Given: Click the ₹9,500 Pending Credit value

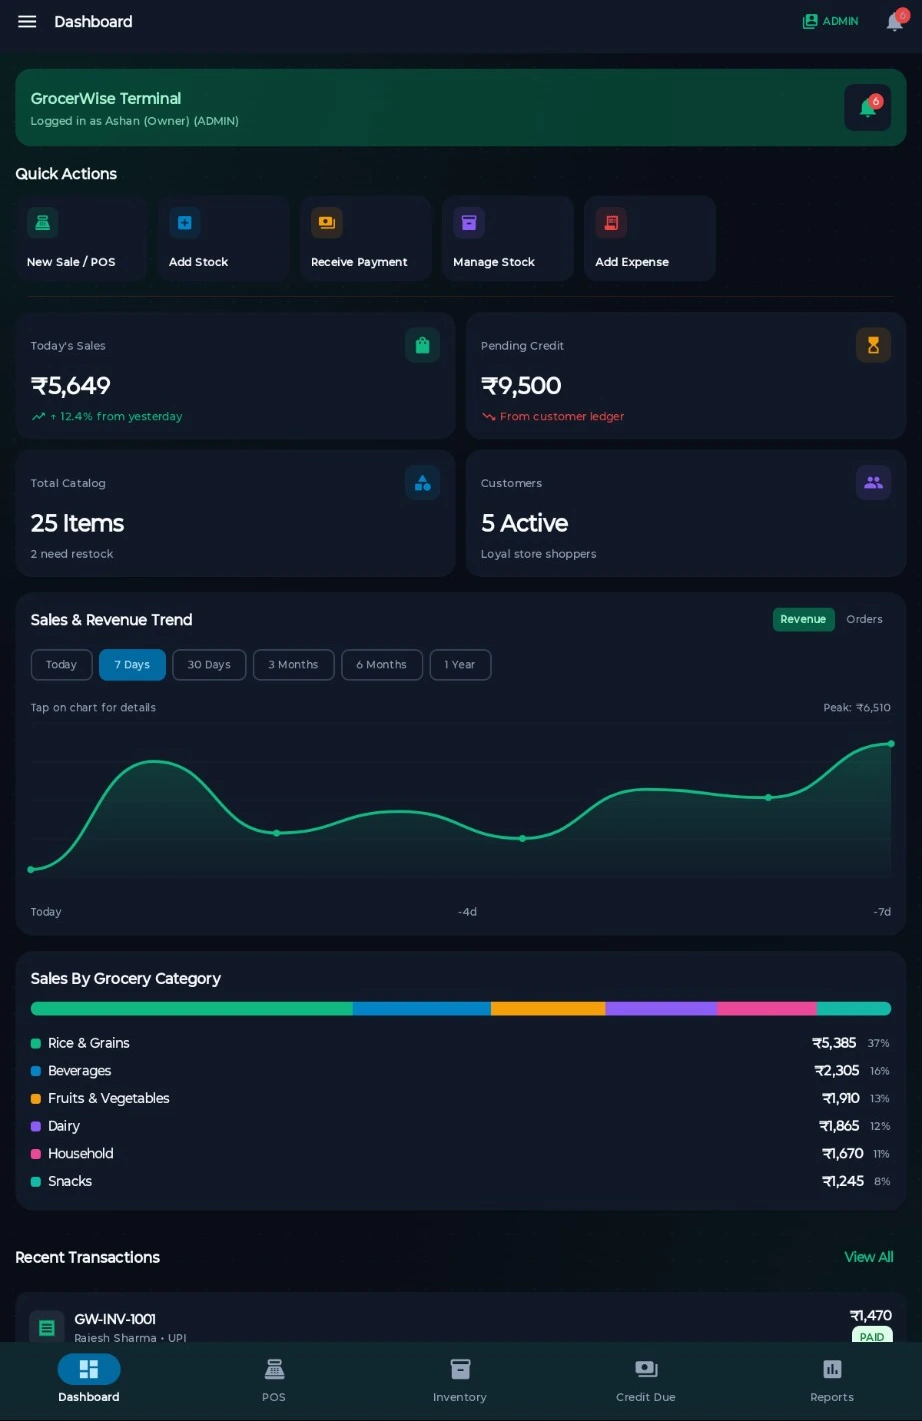Looking at the screenshot, I should pos(521,386).
